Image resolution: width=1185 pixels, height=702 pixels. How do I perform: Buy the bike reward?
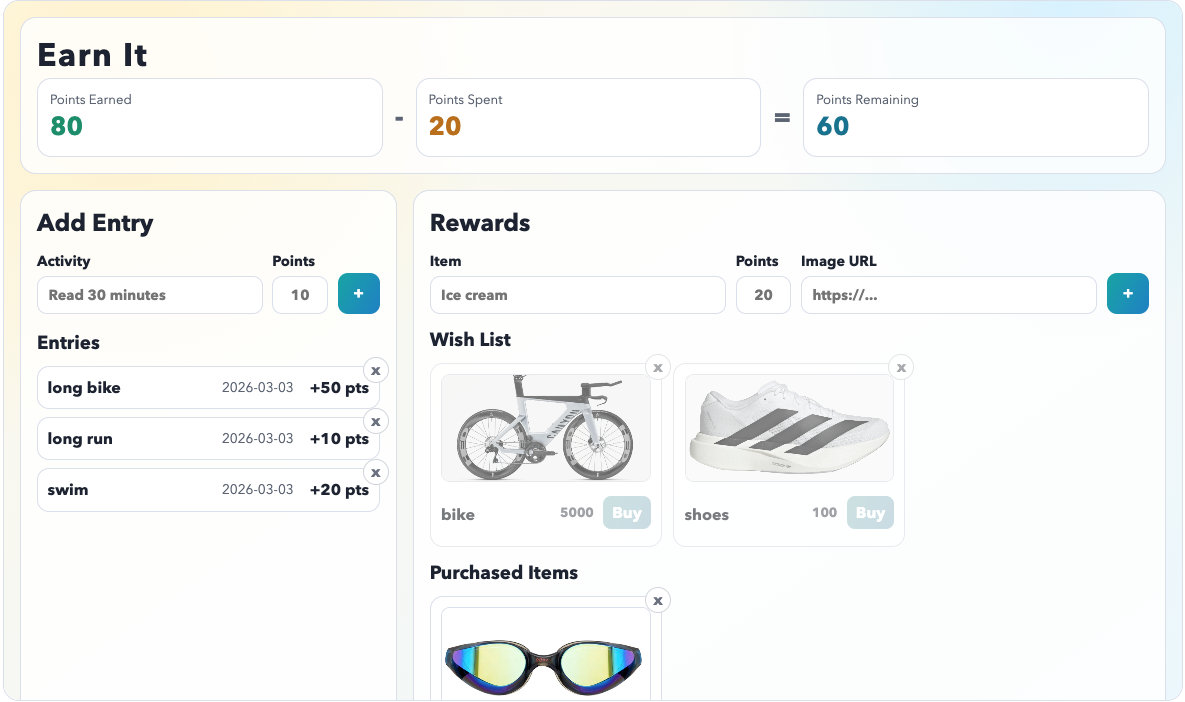[627, 513]
